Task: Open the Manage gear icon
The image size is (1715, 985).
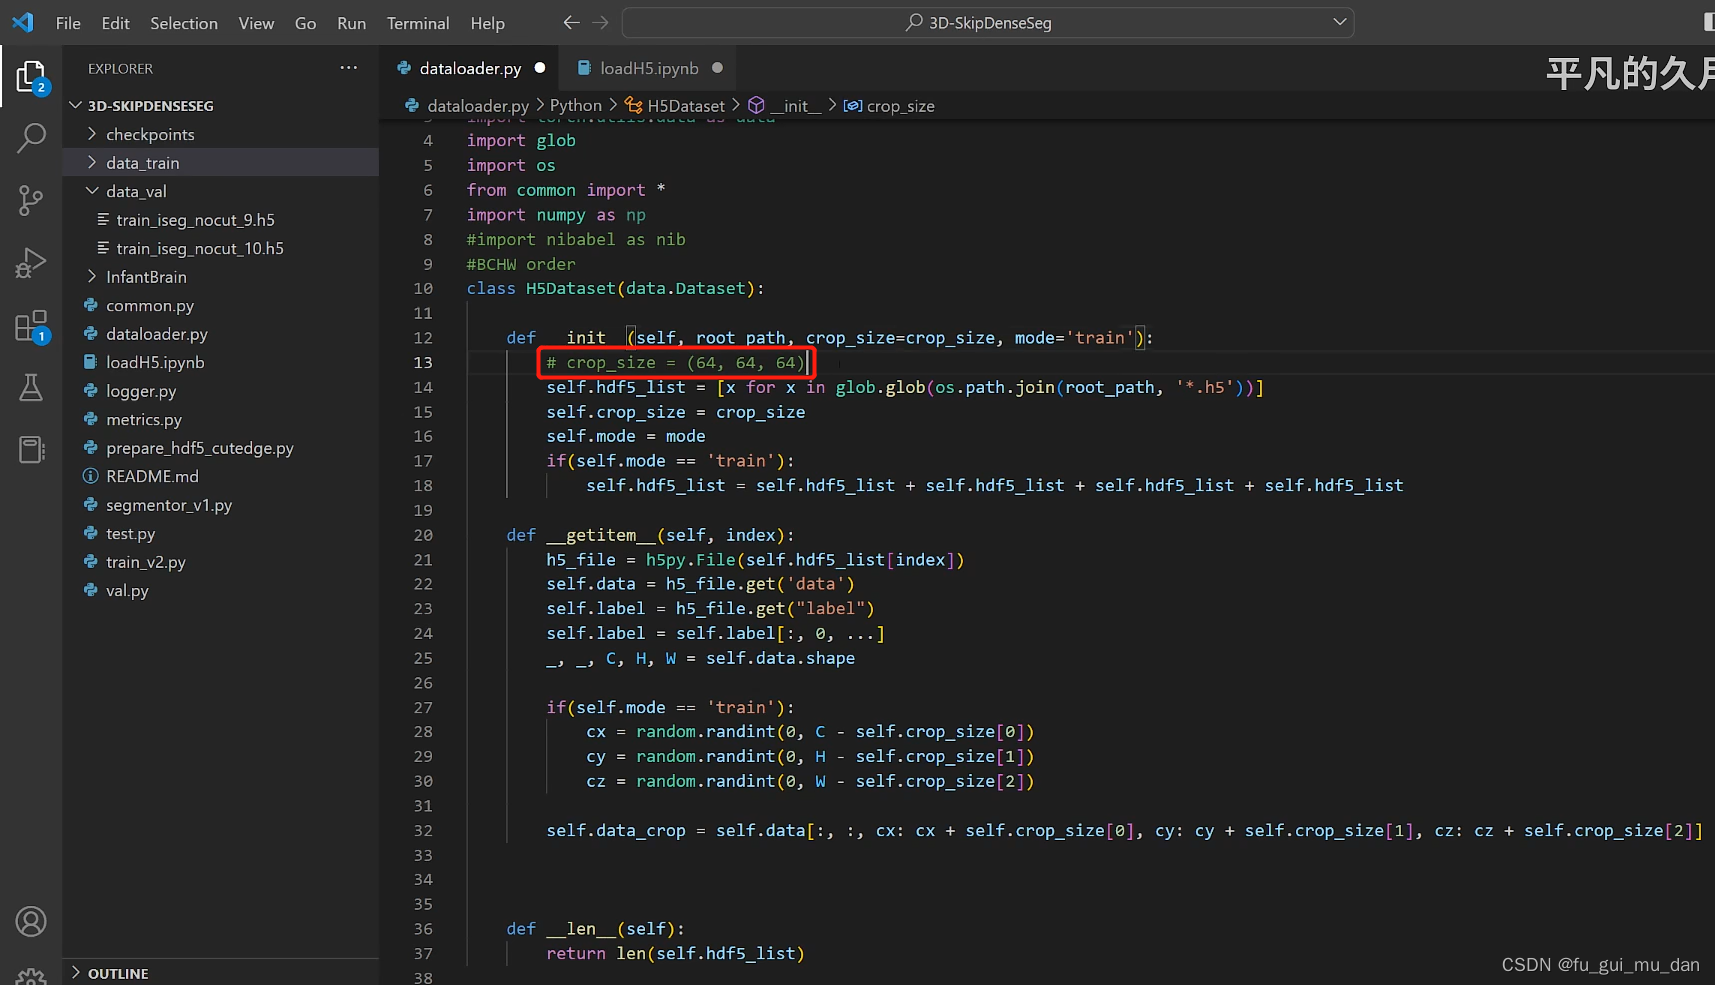Action: click(31, 976)
